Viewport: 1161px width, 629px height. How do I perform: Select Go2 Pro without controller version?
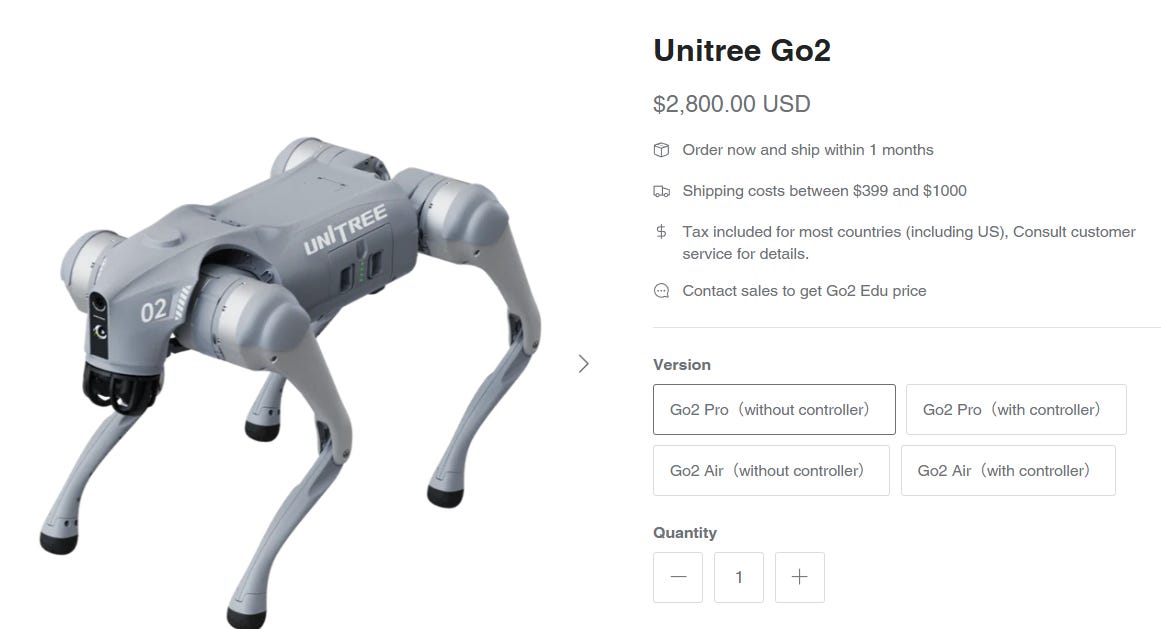coord(774,409)
